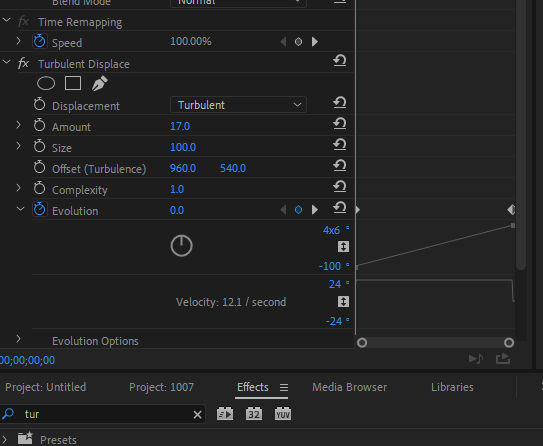Toggle animation stopwatch for Displacement
This screenshot has width=543, height=446.
coord(39,105)
